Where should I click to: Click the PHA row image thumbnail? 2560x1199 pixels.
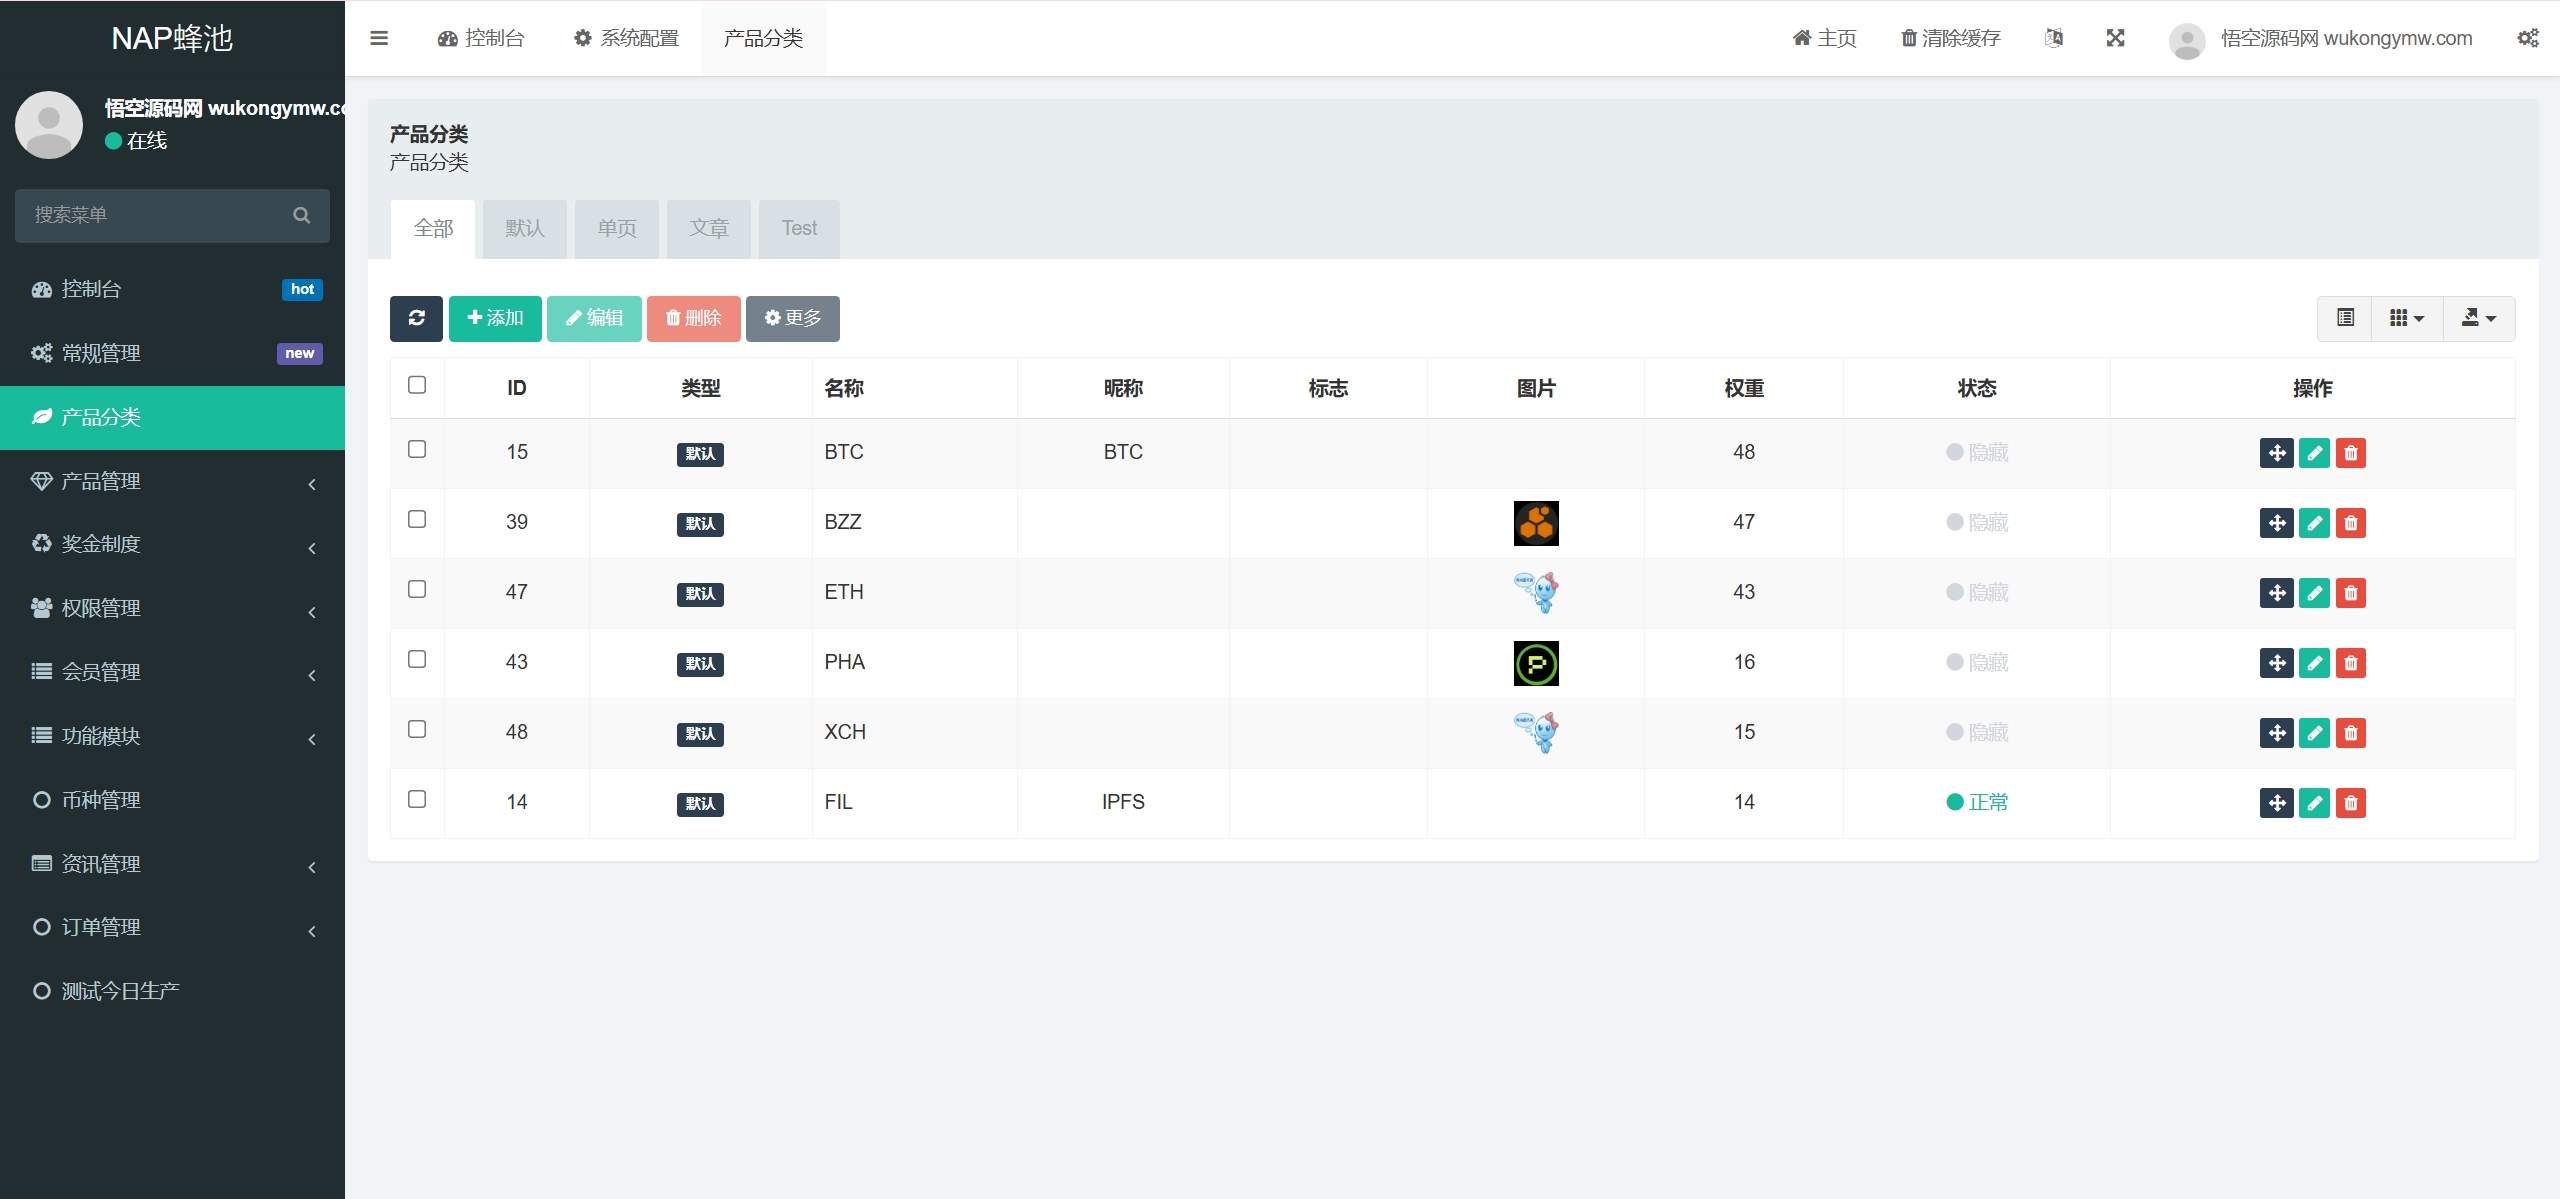[1536, 663]
